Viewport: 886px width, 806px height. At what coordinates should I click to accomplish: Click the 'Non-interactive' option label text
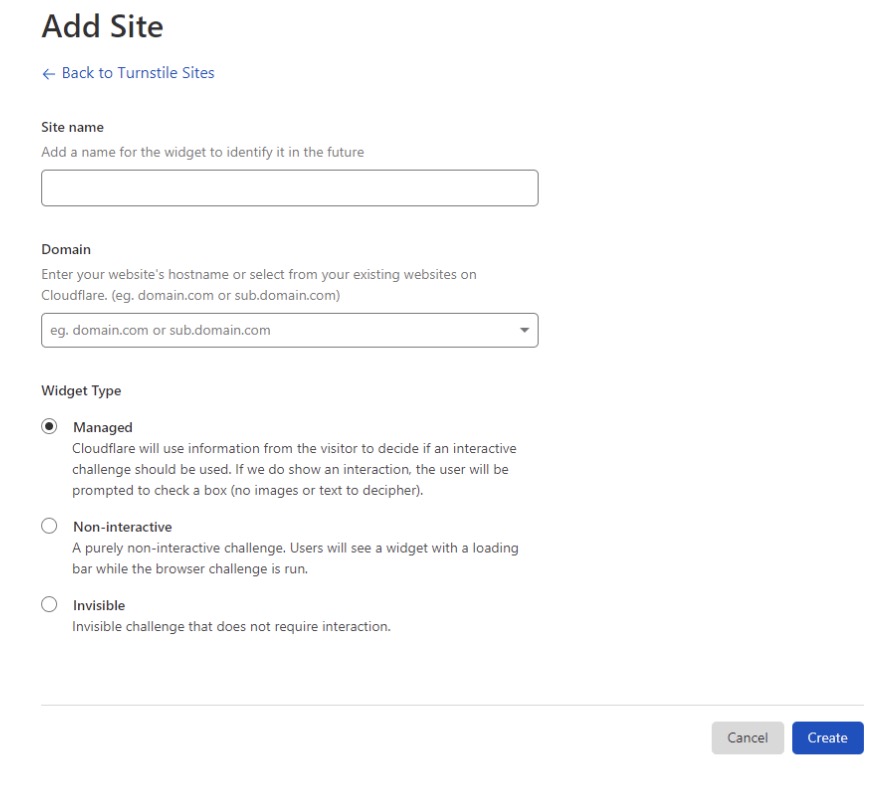pos(122,527)
